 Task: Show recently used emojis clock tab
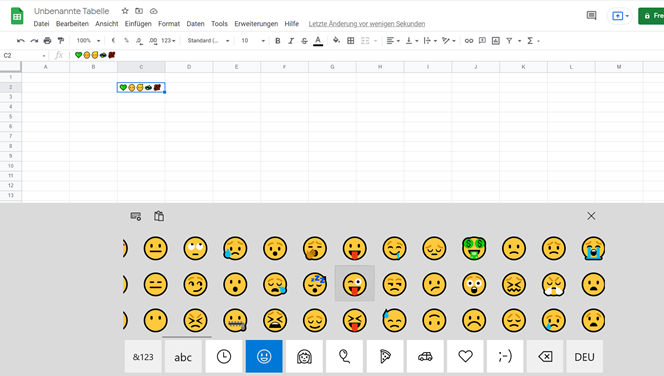click(x=224, y=357)
